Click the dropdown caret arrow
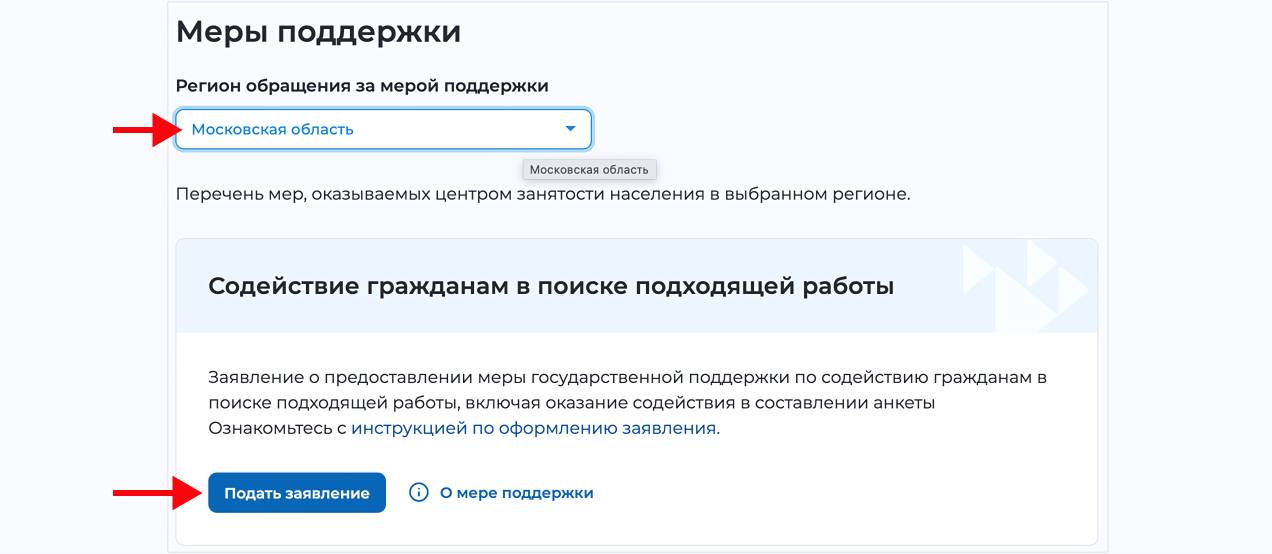 pyautogui.click(x=570, y=129)
